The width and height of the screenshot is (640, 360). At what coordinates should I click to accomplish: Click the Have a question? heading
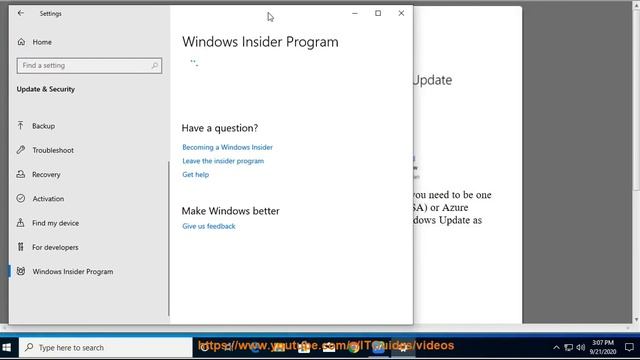click(x=220, y=128)
